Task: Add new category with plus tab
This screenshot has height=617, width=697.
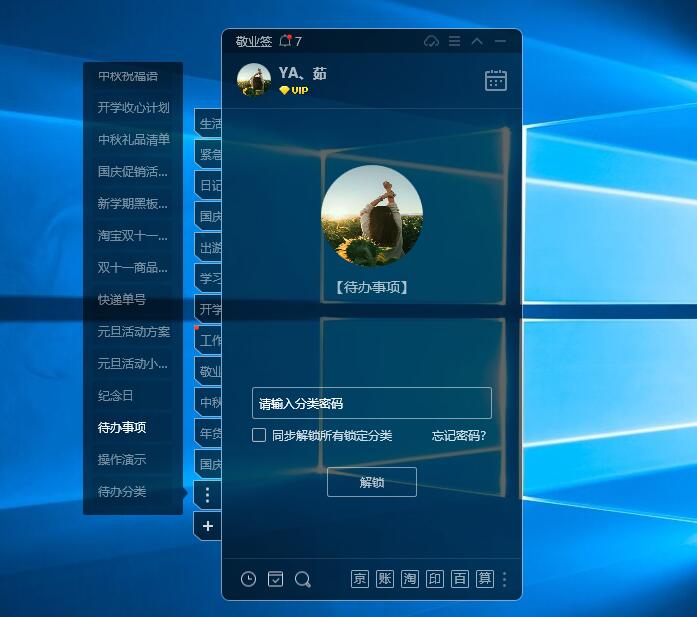Action: coord(208,526)
